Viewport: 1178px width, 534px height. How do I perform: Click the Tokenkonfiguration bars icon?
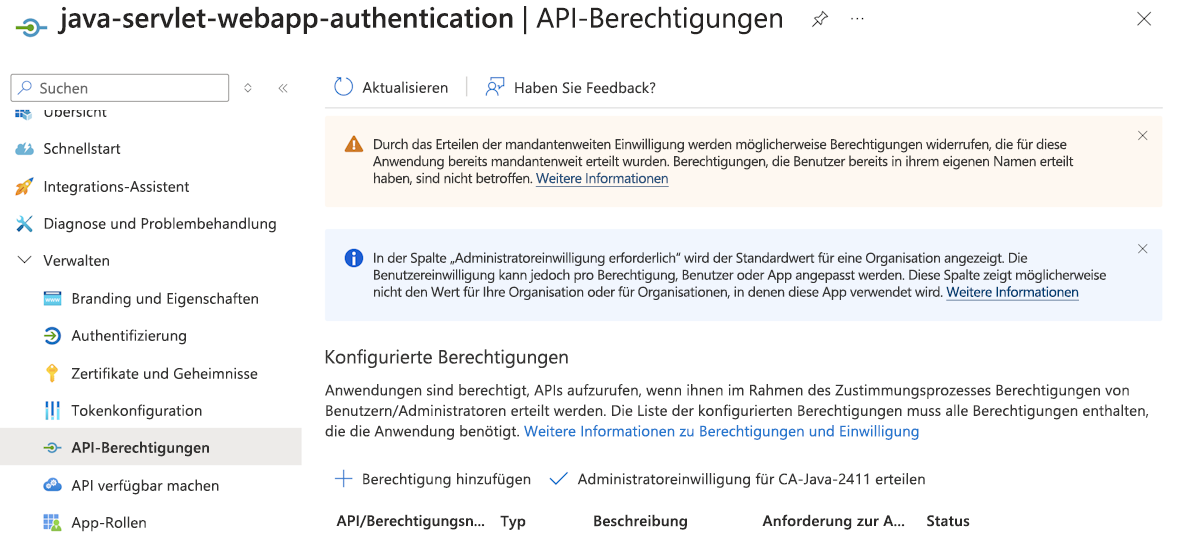point(53,411)
